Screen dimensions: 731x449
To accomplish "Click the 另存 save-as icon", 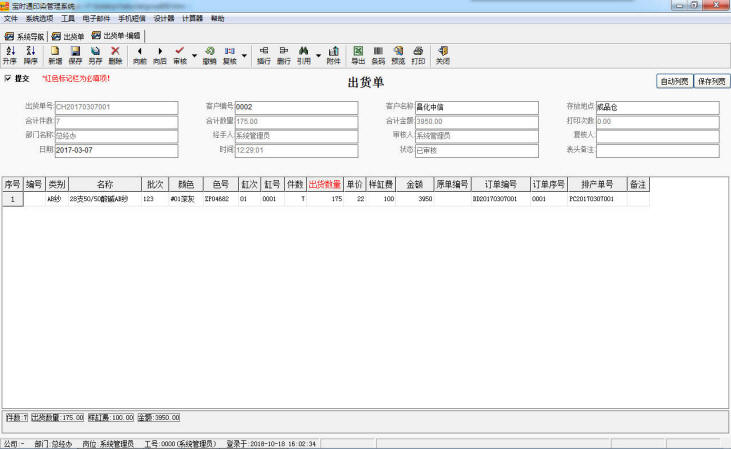I will 95,55.
